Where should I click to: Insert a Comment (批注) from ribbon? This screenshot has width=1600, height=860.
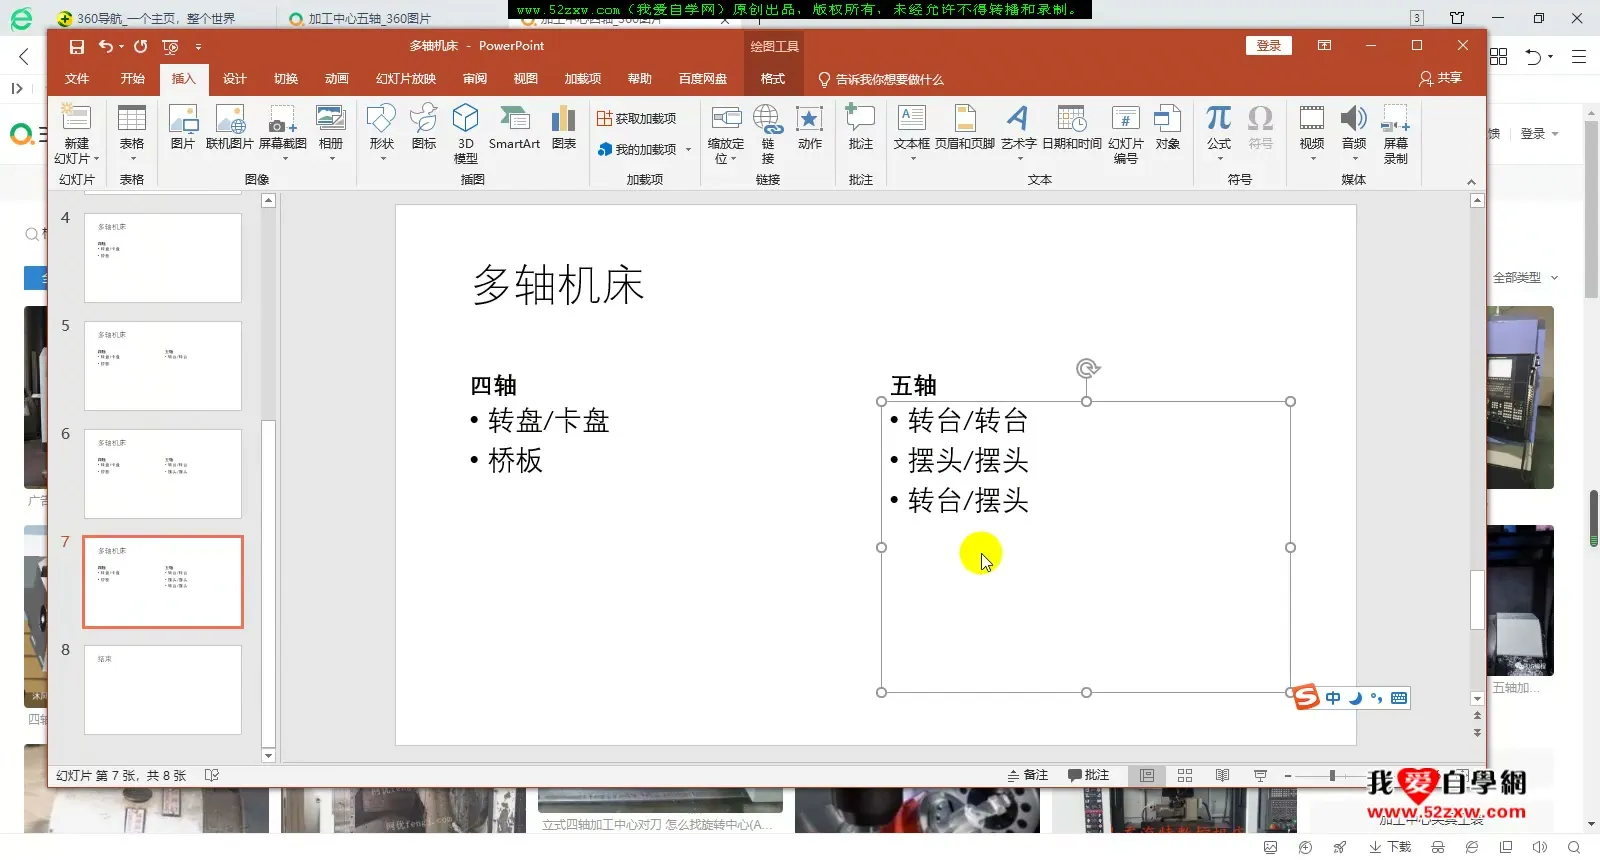point(861,127)
